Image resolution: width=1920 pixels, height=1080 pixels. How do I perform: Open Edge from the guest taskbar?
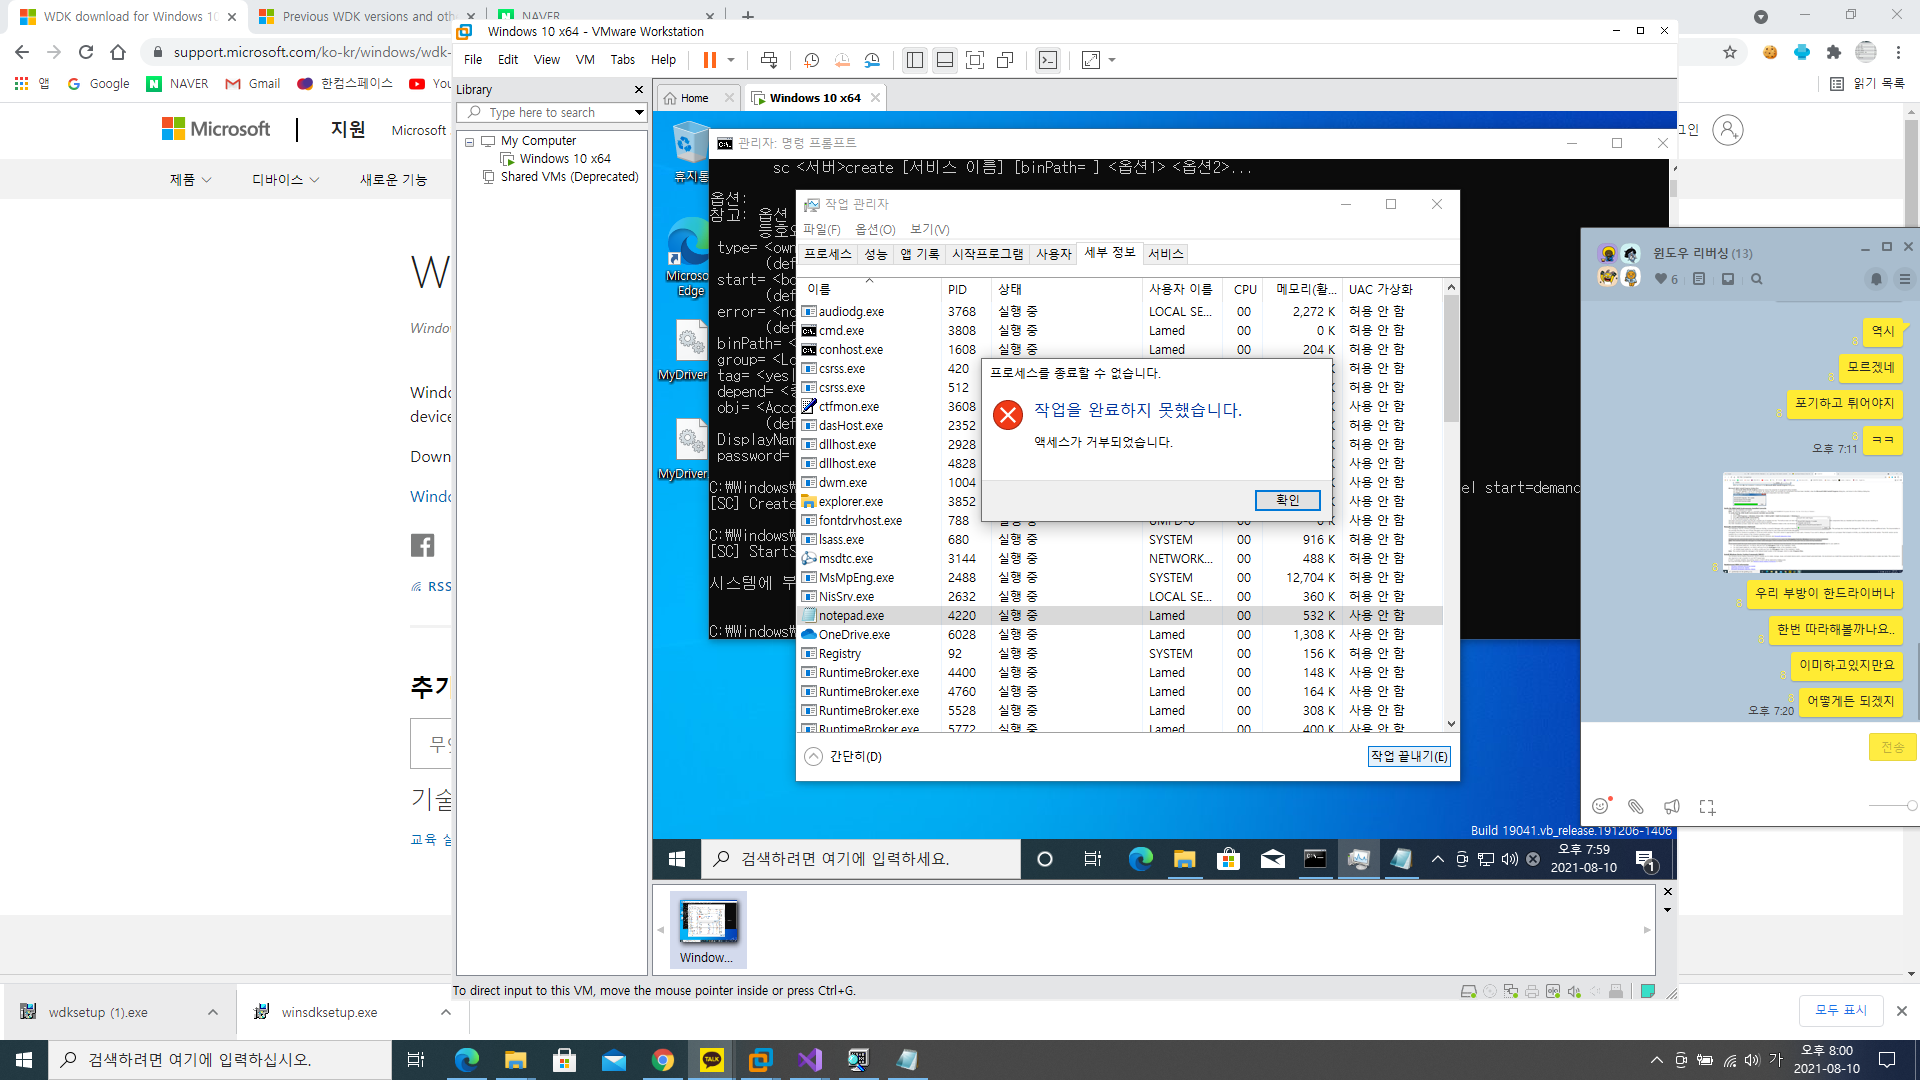pos(1140,859)
